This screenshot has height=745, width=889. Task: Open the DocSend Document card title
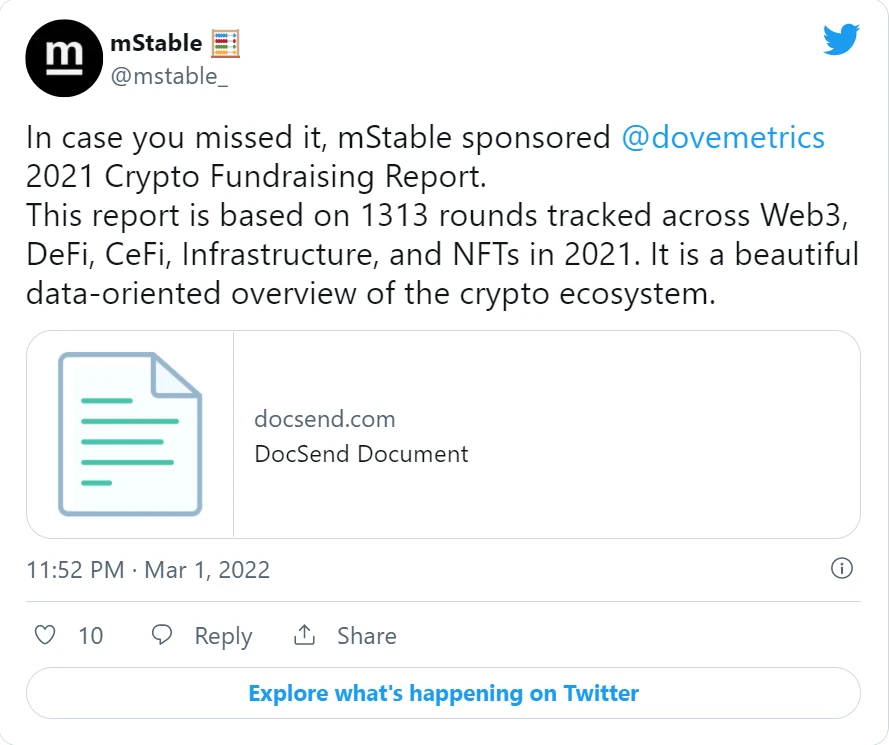coord(362,454)
